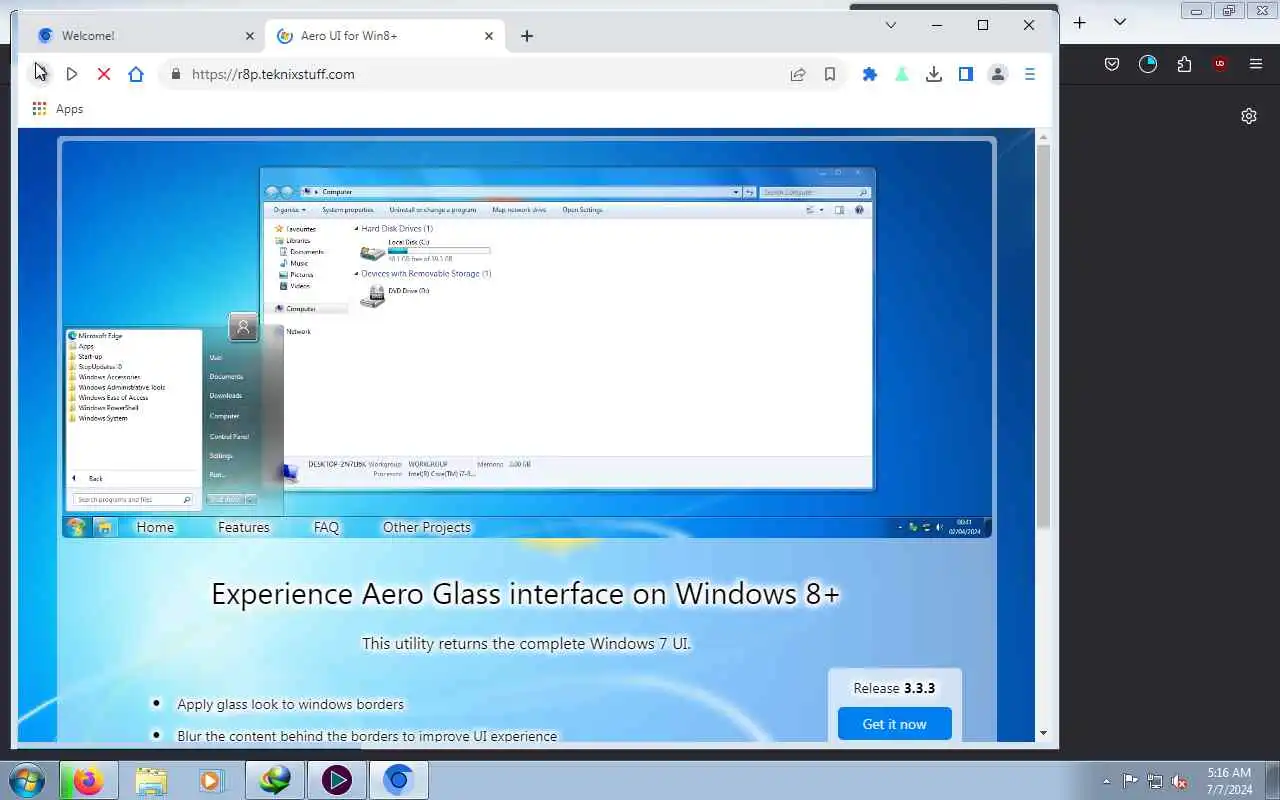Screen dimensions: 1280x800
Task: Click the page vertical scrollbar thumb
Action: click(x=1043, y=336)
